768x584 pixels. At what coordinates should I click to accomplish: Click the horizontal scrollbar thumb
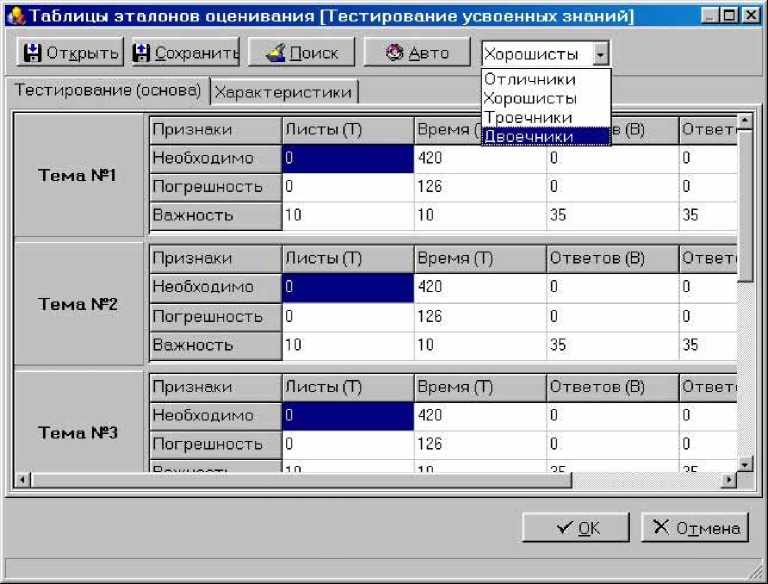point(301,480)
